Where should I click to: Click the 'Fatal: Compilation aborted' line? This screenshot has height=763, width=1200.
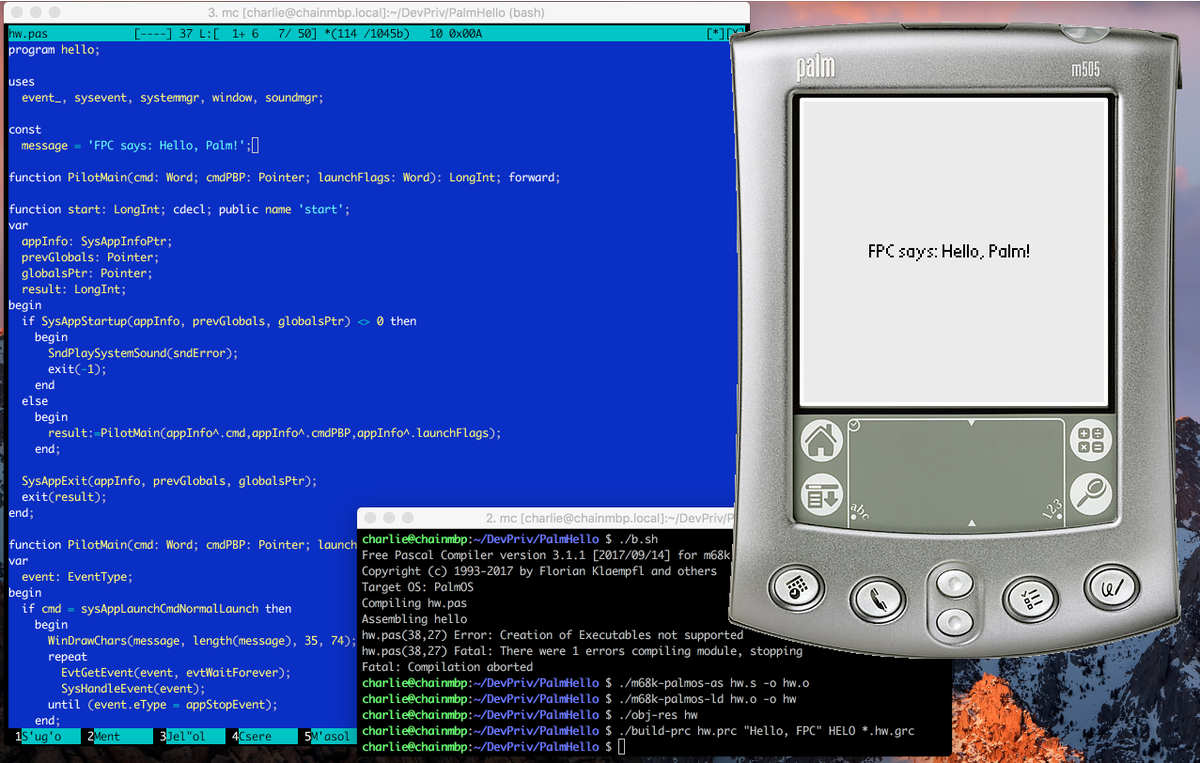point(447,668)
